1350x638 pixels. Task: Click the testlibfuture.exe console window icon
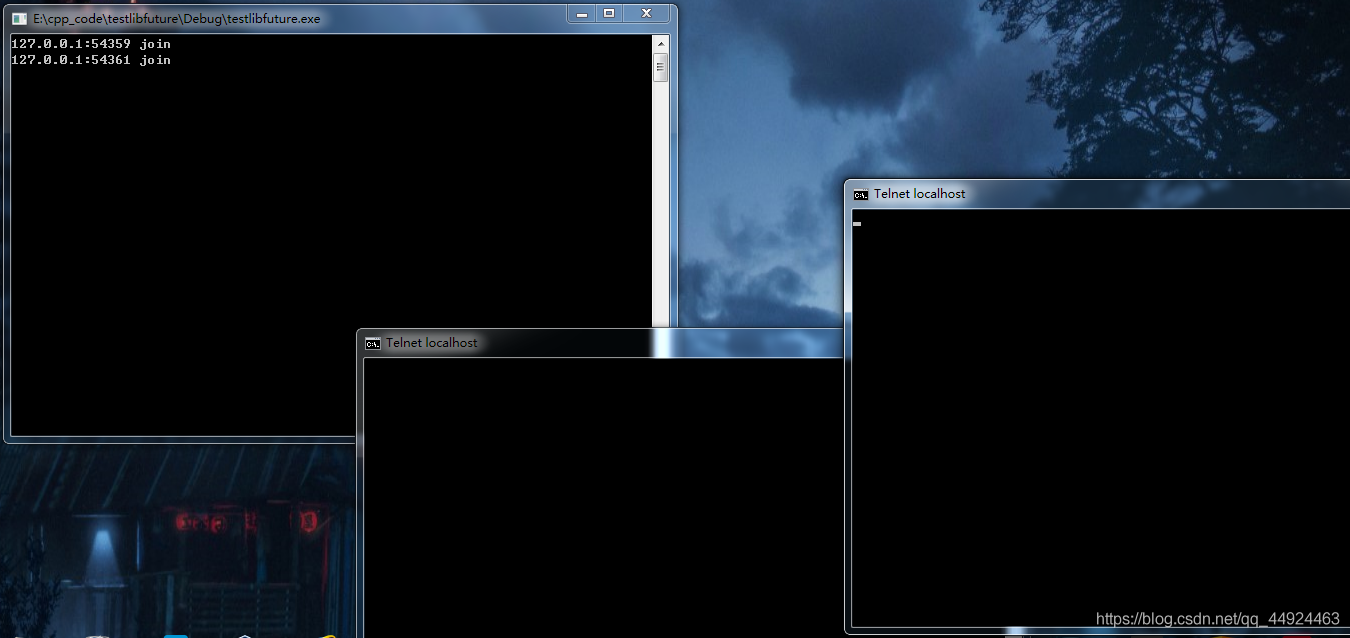[19, 19]
